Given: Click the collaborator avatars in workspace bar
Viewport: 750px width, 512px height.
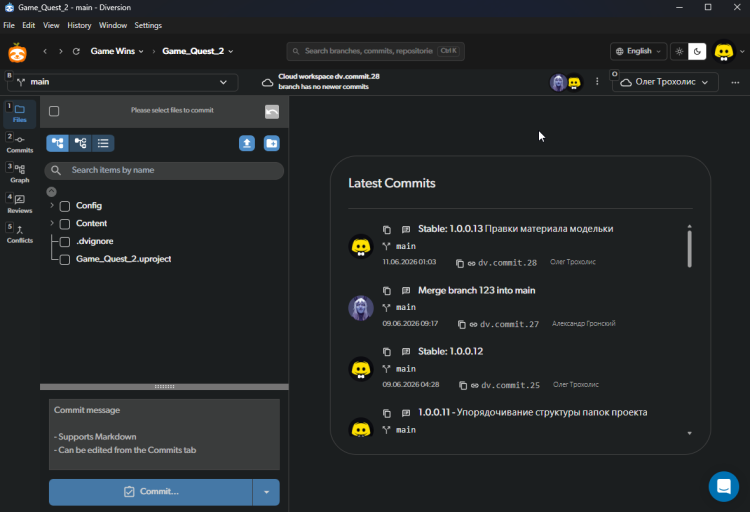Looking at the screenshot, I should point(566,82).
